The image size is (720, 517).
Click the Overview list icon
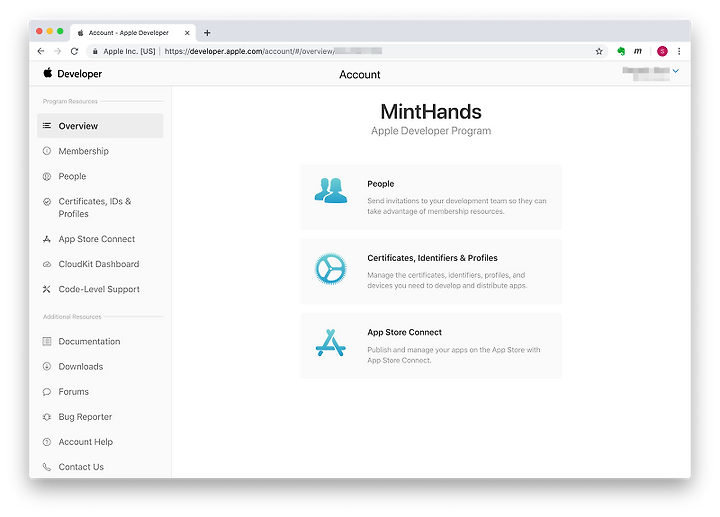tap(47, 126)
